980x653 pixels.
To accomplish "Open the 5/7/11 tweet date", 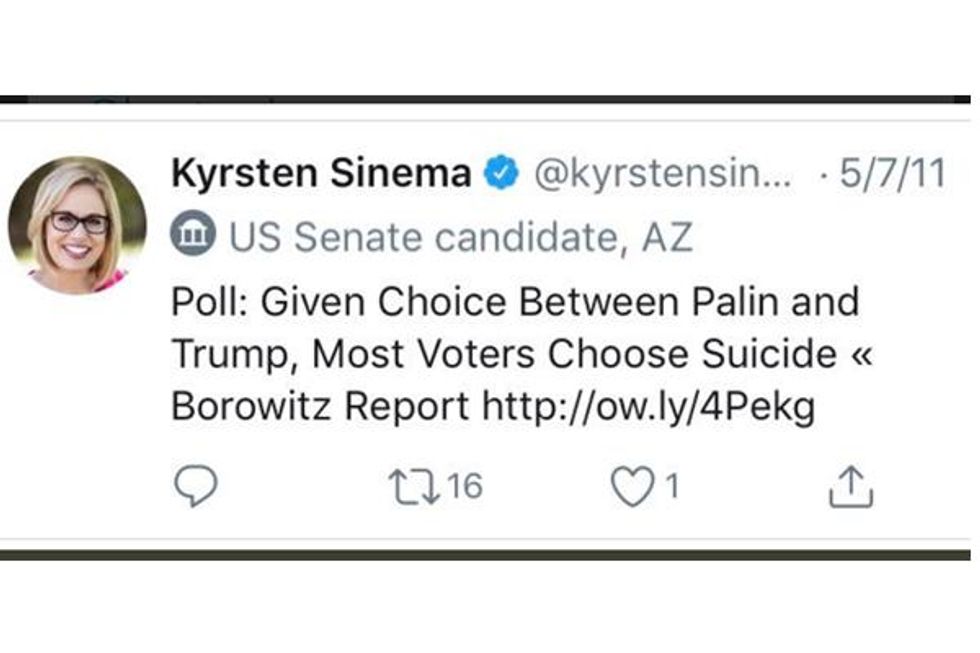I will pos(892,175).
